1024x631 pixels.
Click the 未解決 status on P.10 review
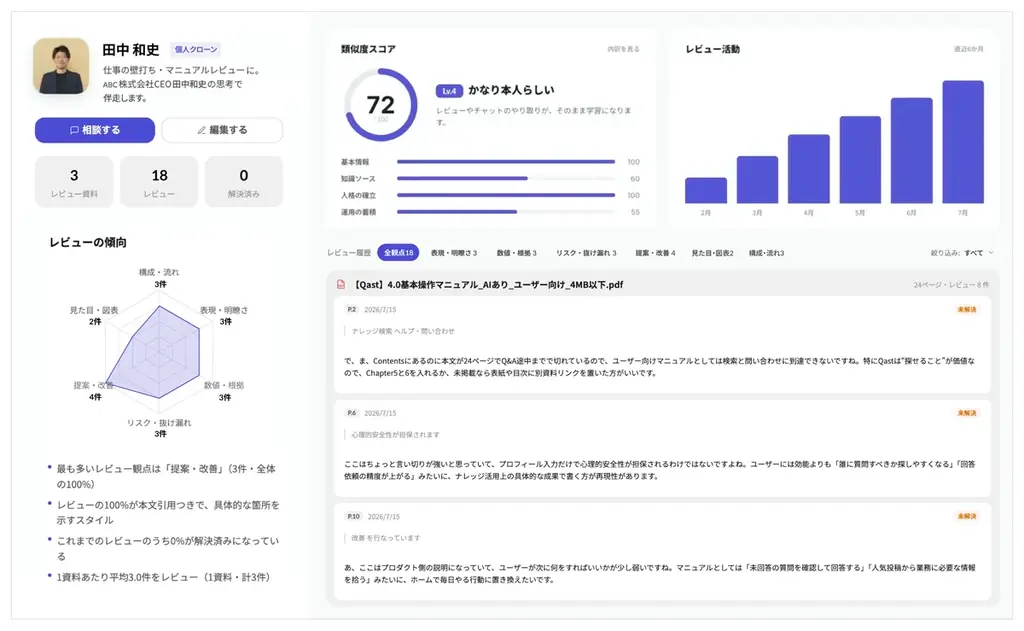pos(967,516)
